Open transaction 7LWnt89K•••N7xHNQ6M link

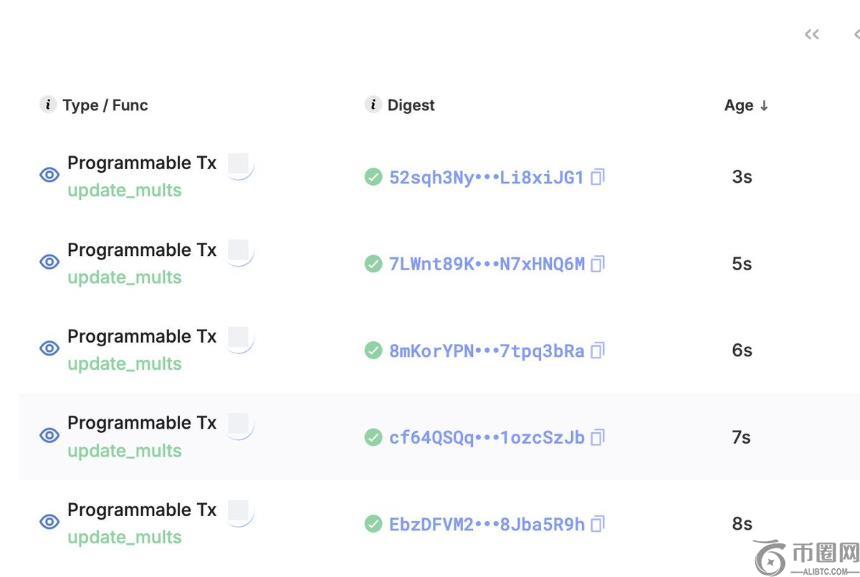tap(486, 264)
